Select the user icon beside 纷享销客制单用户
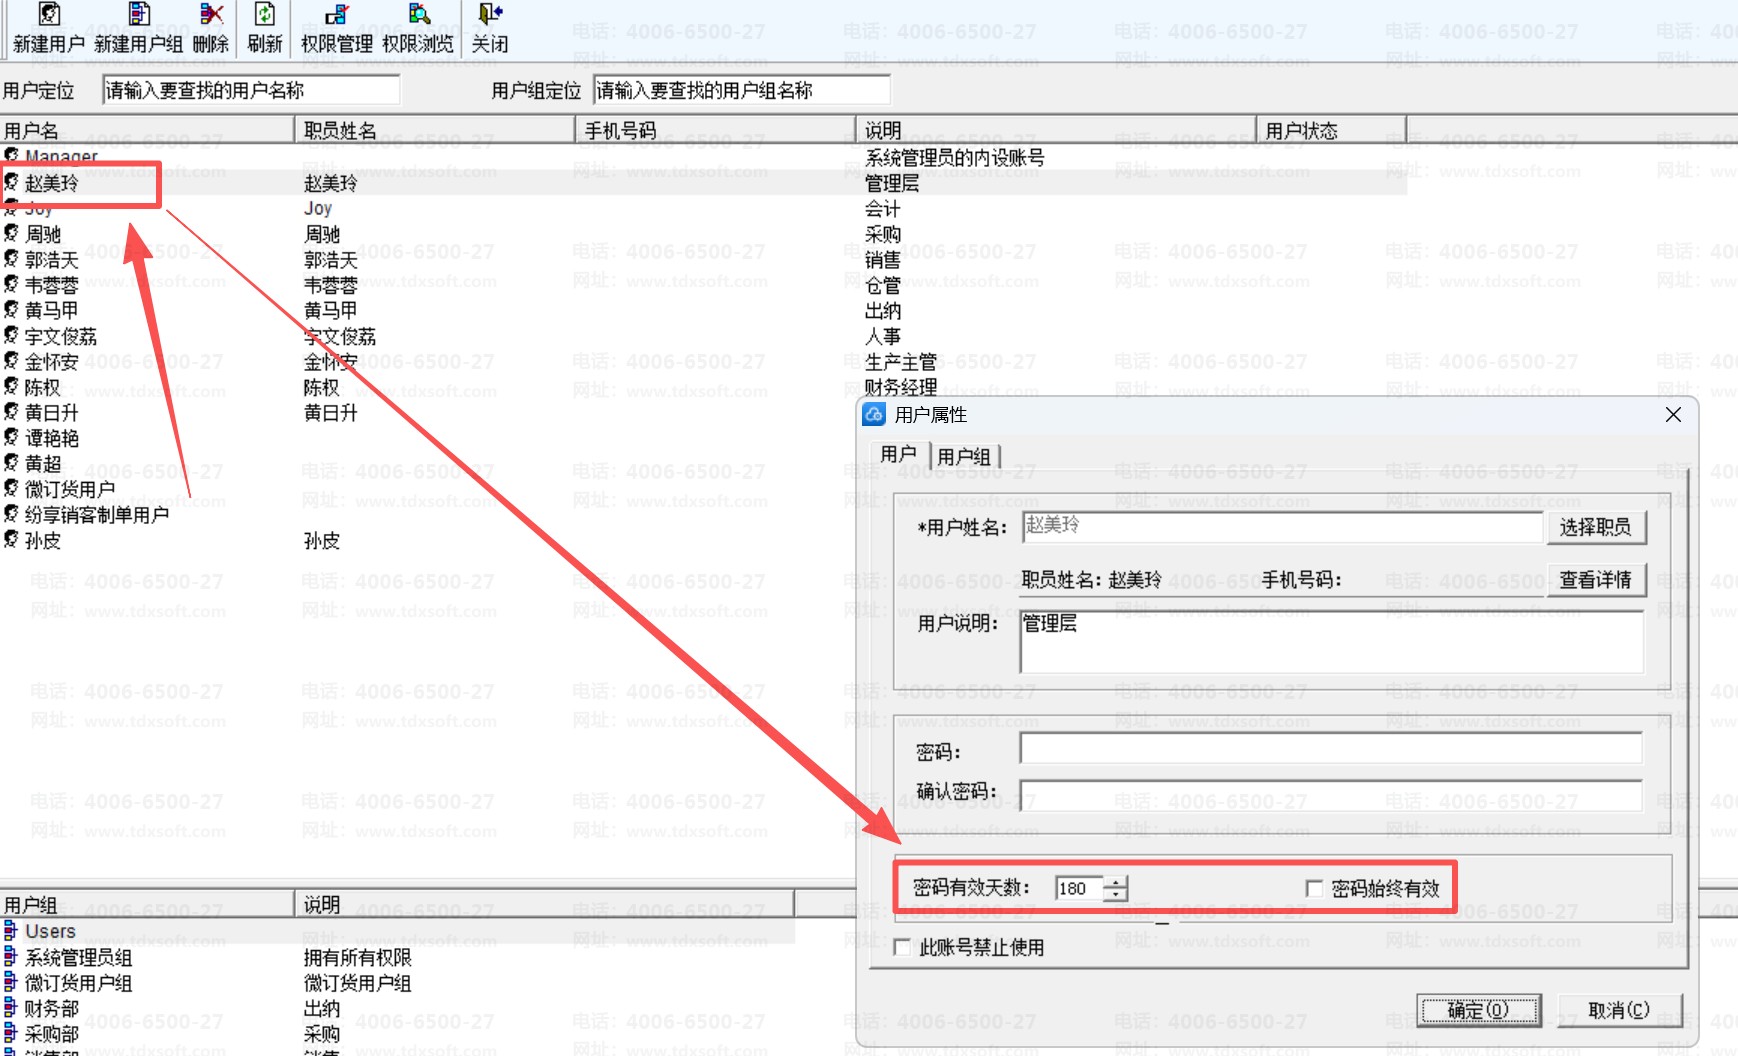Viewport: 1738px width, 1056px height. click(11, 514)
